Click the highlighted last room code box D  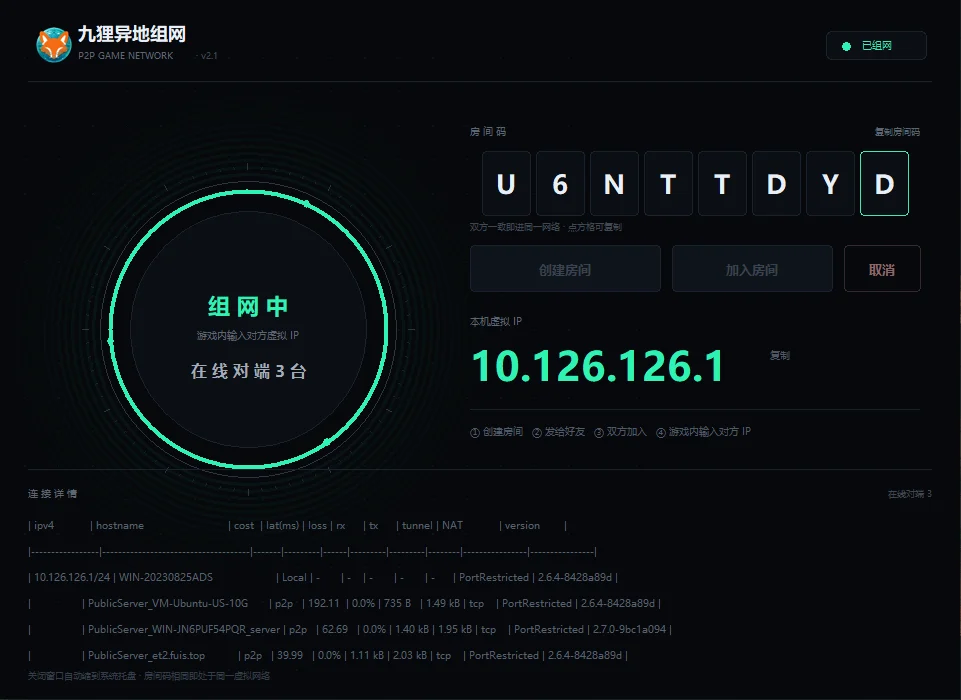tap(884, 183)
